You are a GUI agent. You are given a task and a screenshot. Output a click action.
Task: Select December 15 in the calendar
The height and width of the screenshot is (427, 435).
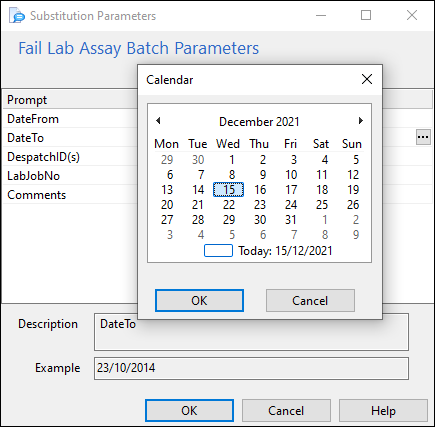point(229,190)
